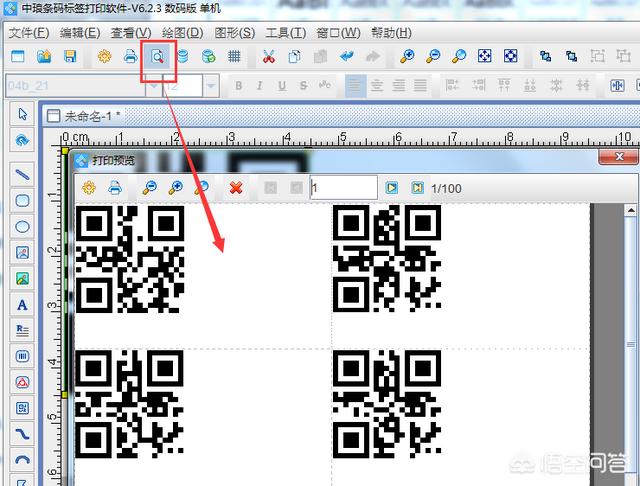Image resolution: width=640 pixels, height=486 pixels.
Task: Select the straight line drawing tool
Action: [x=22, y=172]
